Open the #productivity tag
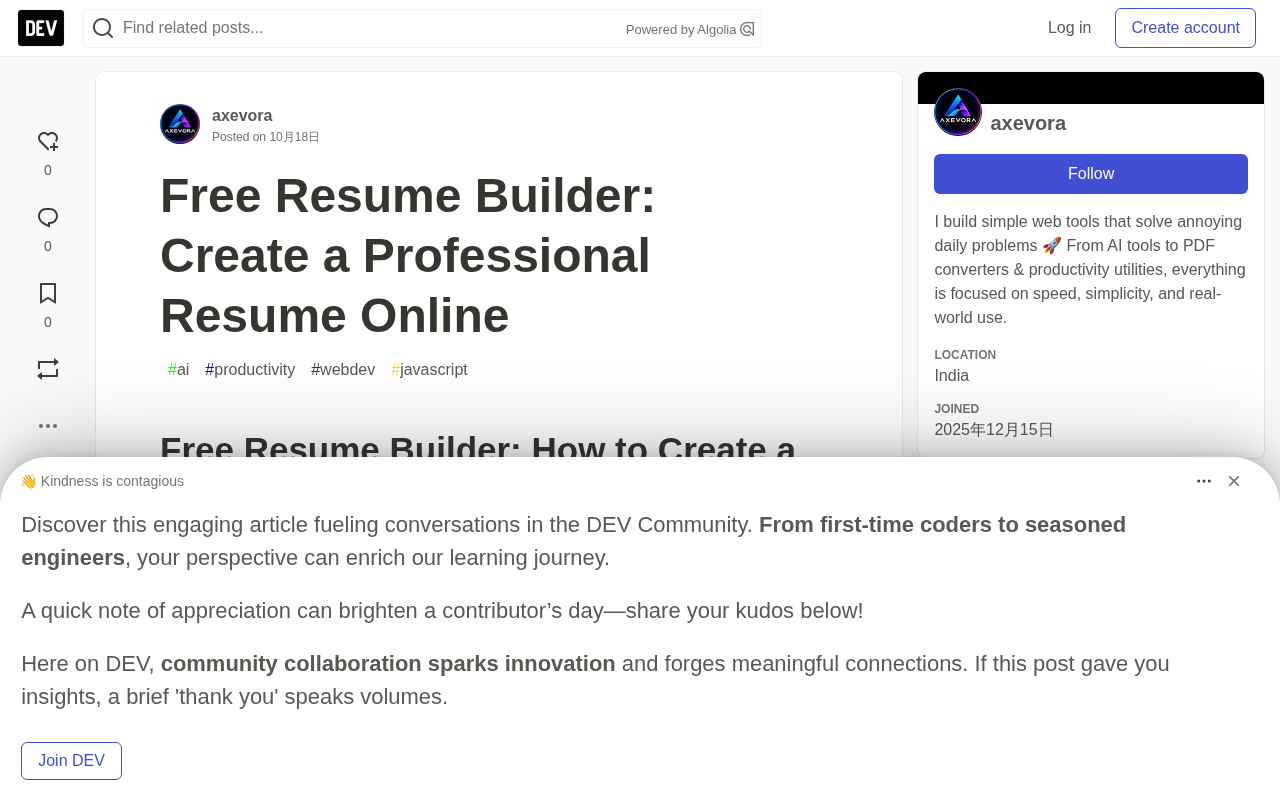The width and height of the screenshot is (1280, 800). point(250,370)
